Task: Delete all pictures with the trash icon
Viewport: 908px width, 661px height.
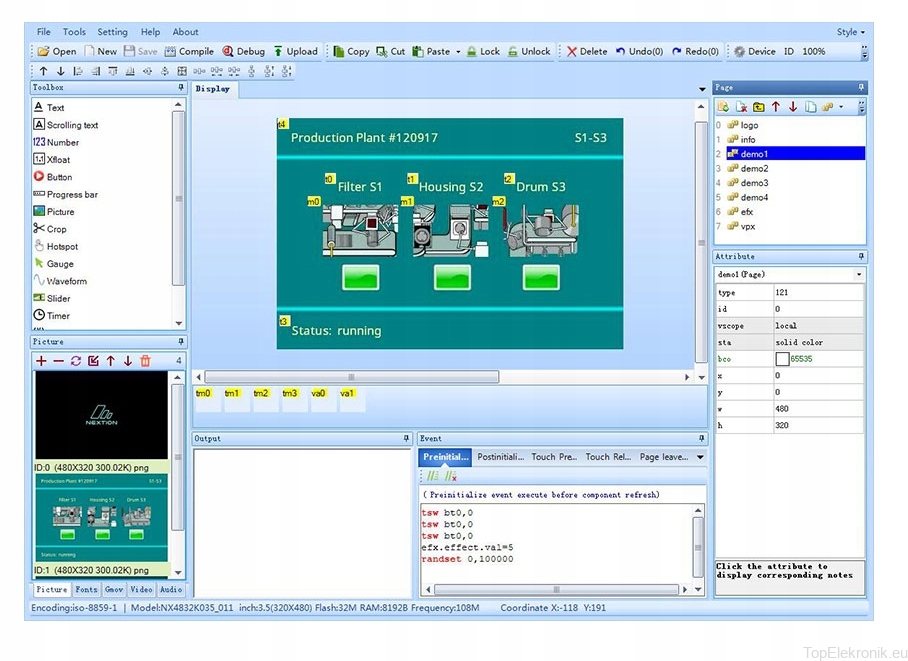Action: [x=145, y=361]
